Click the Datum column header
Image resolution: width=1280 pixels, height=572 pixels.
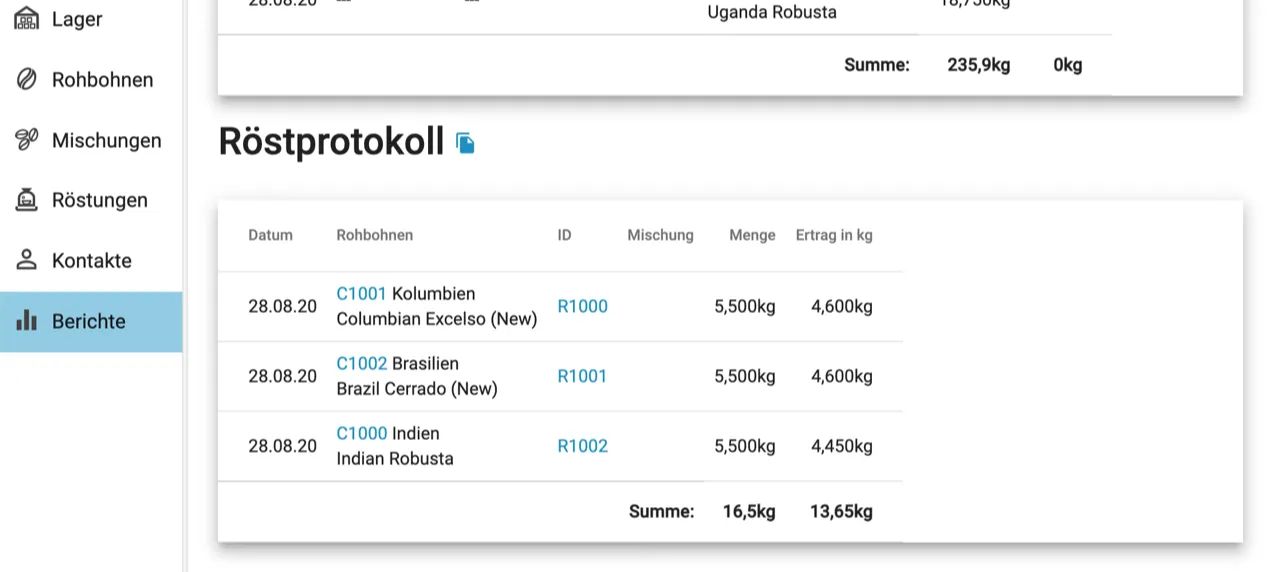(x=270, y=235)
